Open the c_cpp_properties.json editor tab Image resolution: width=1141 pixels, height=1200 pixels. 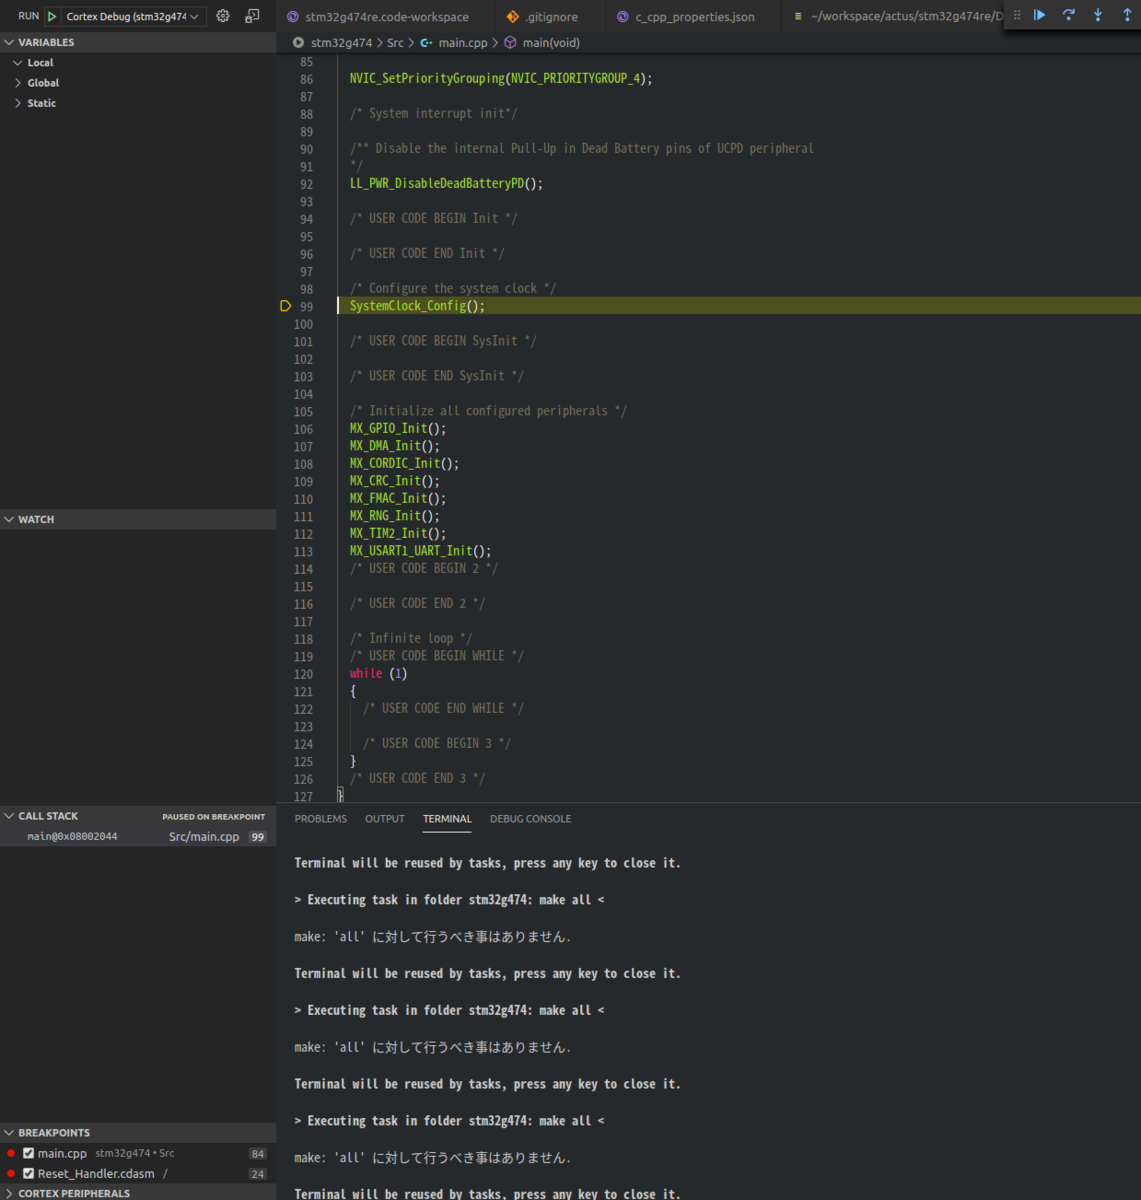tap(694, 17)
